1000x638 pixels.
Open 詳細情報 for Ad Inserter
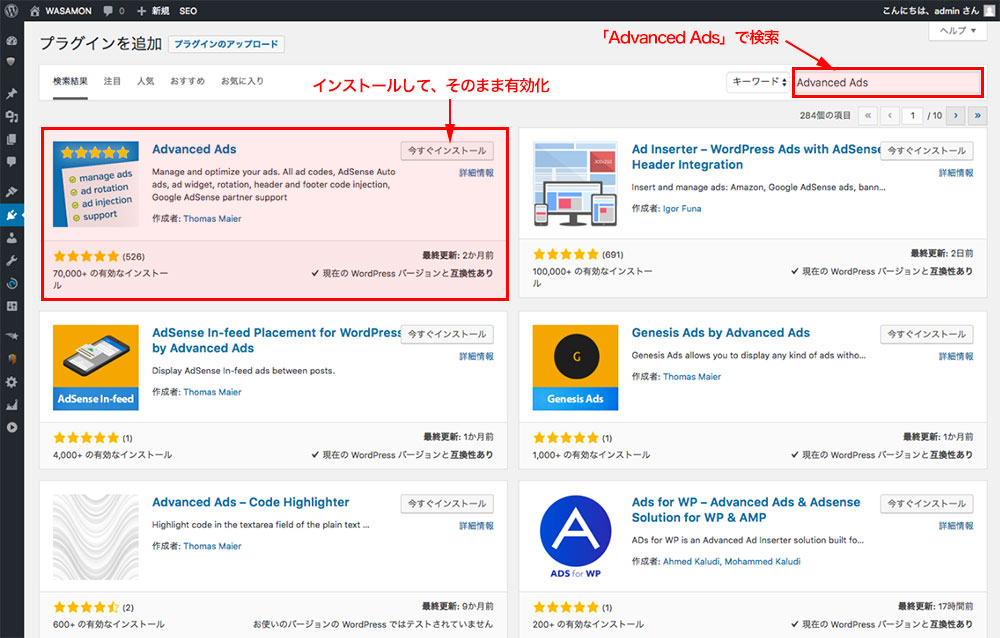tap(956, 173)
